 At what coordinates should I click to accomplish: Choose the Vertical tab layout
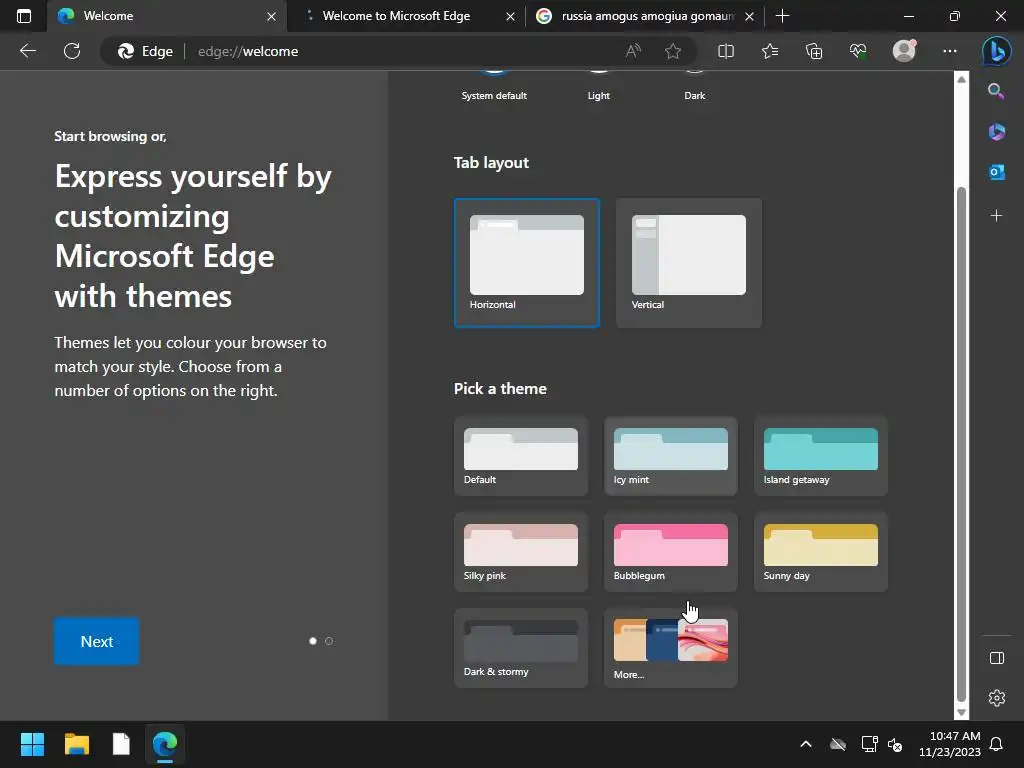coord(688,263)
